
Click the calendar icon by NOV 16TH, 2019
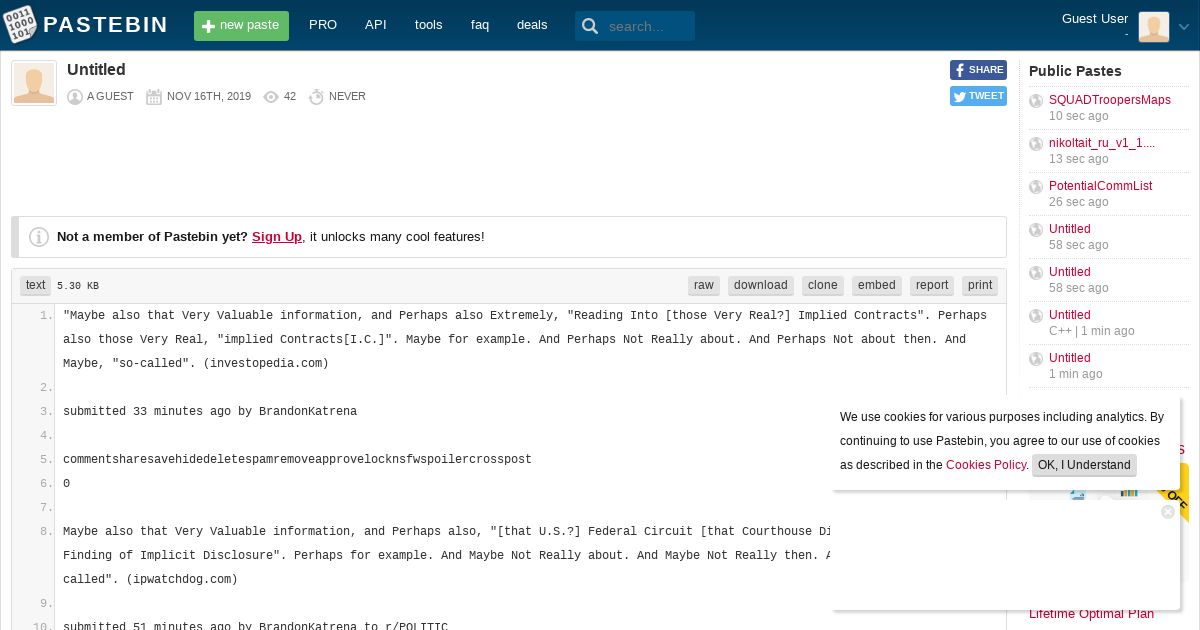[154, 97]
